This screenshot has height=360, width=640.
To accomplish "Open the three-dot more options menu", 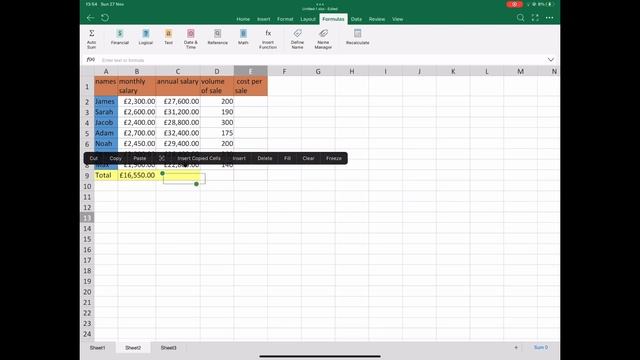I will pos(549,18).
